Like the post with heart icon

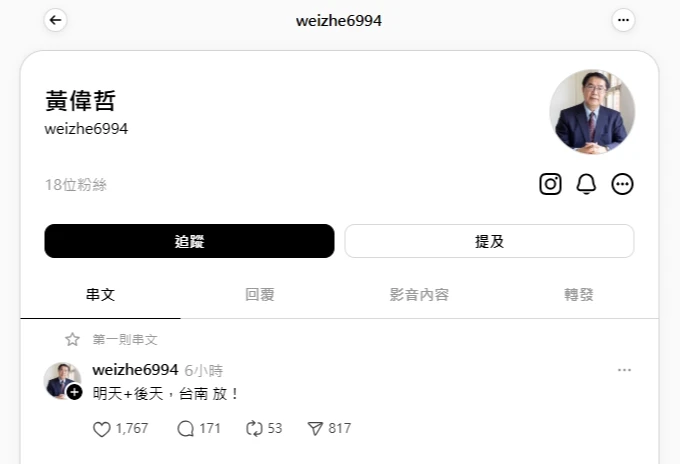tap(102, 429)
